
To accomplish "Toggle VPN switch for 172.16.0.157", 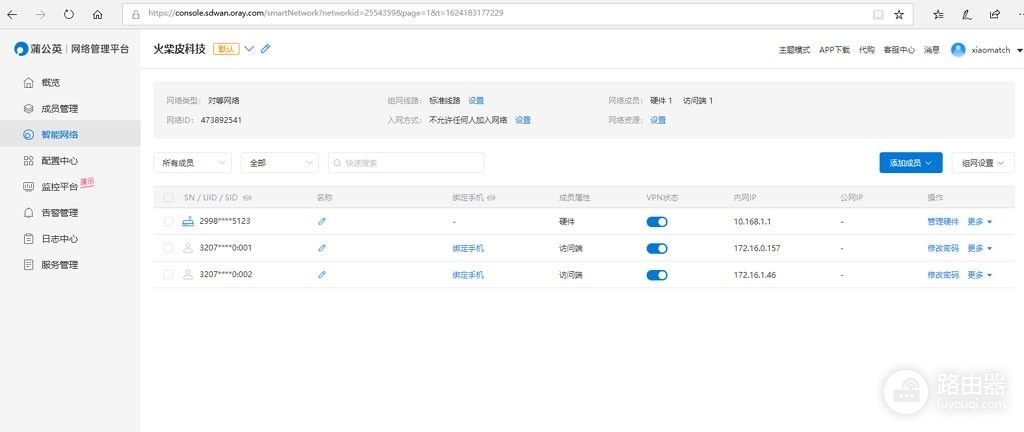I will tap(657, 249).
